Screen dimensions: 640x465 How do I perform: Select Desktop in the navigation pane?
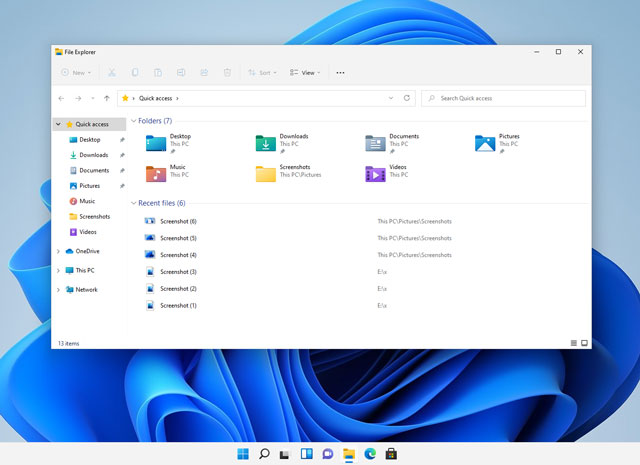coord(89,140)
